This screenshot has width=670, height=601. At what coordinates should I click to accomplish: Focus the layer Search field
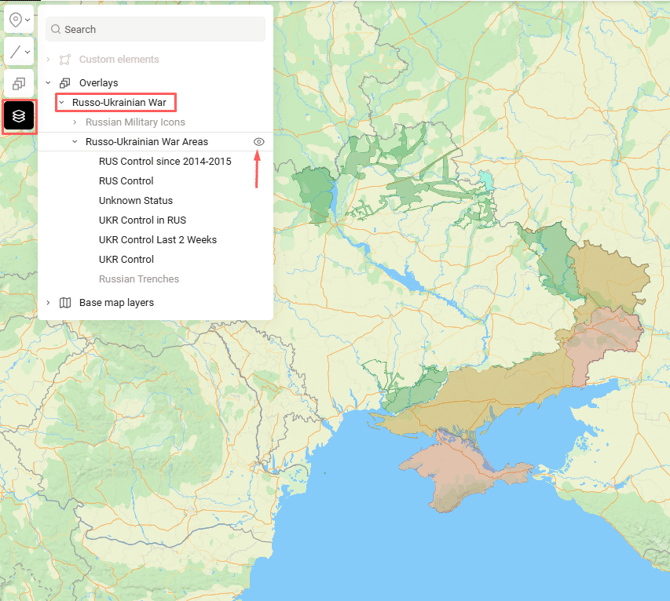coord(160,30)
